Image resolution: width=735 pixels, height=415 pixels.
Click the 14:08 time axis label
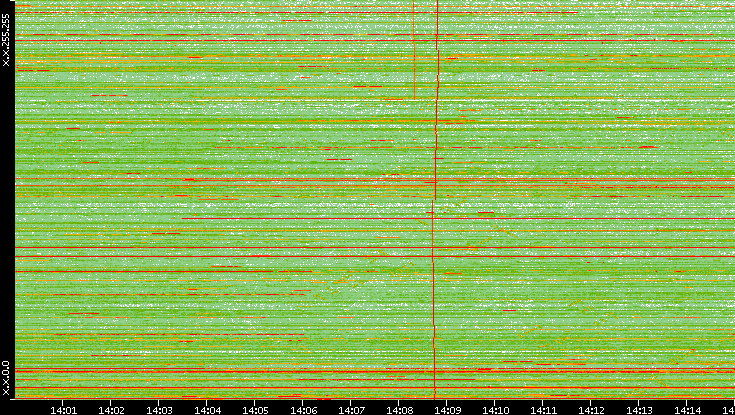398,410
